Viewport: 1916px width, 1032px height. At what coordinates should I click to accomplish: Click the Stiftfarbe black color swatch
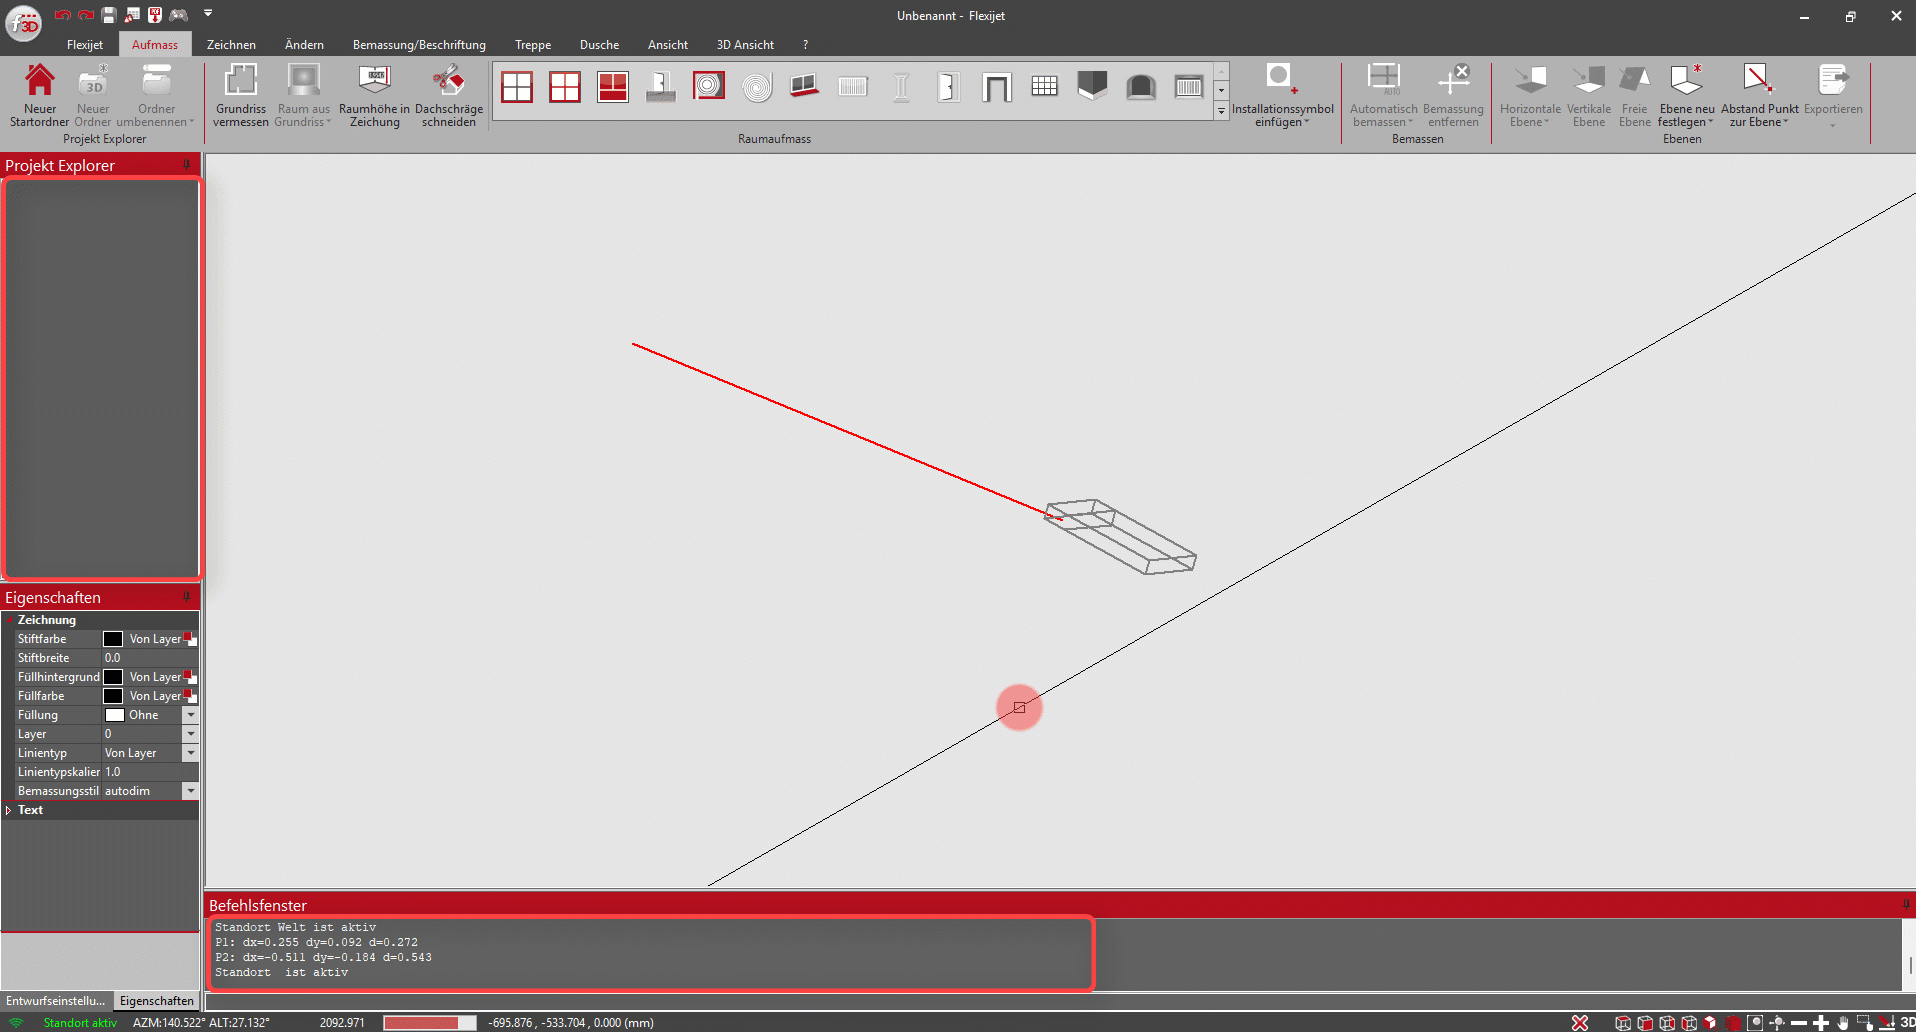pyautogui.click(x=113, y=639)
